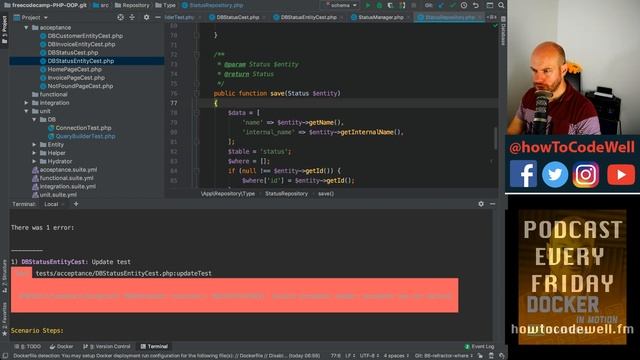Expand the Hydrator folder

(35, 161)
